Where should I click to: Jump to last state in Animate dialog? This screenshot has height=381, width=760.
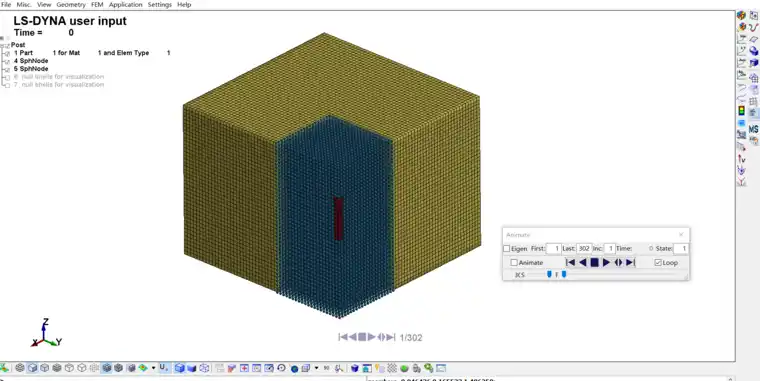(630, 263)
